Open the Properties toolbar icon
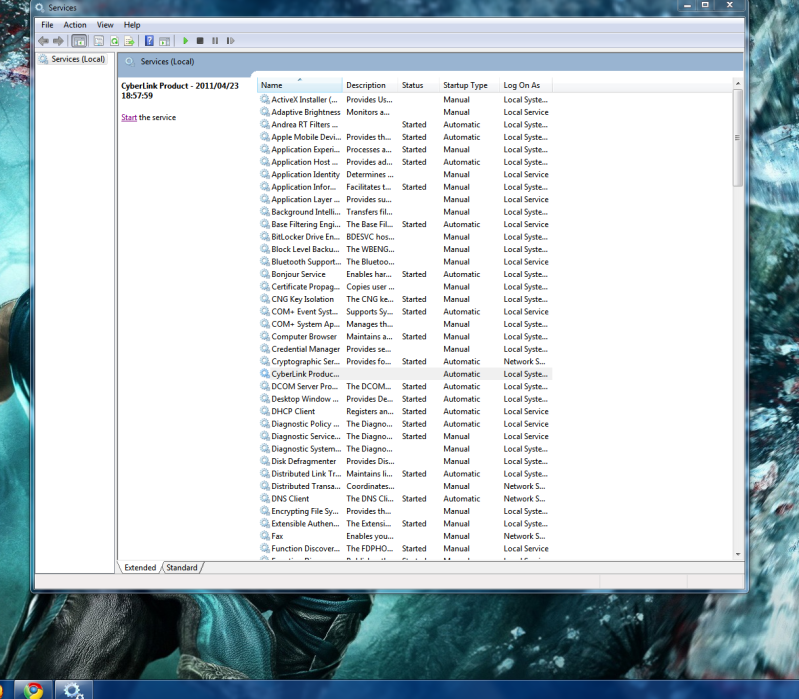This screenshot has height=699, width=799. (x=98, y=41)
